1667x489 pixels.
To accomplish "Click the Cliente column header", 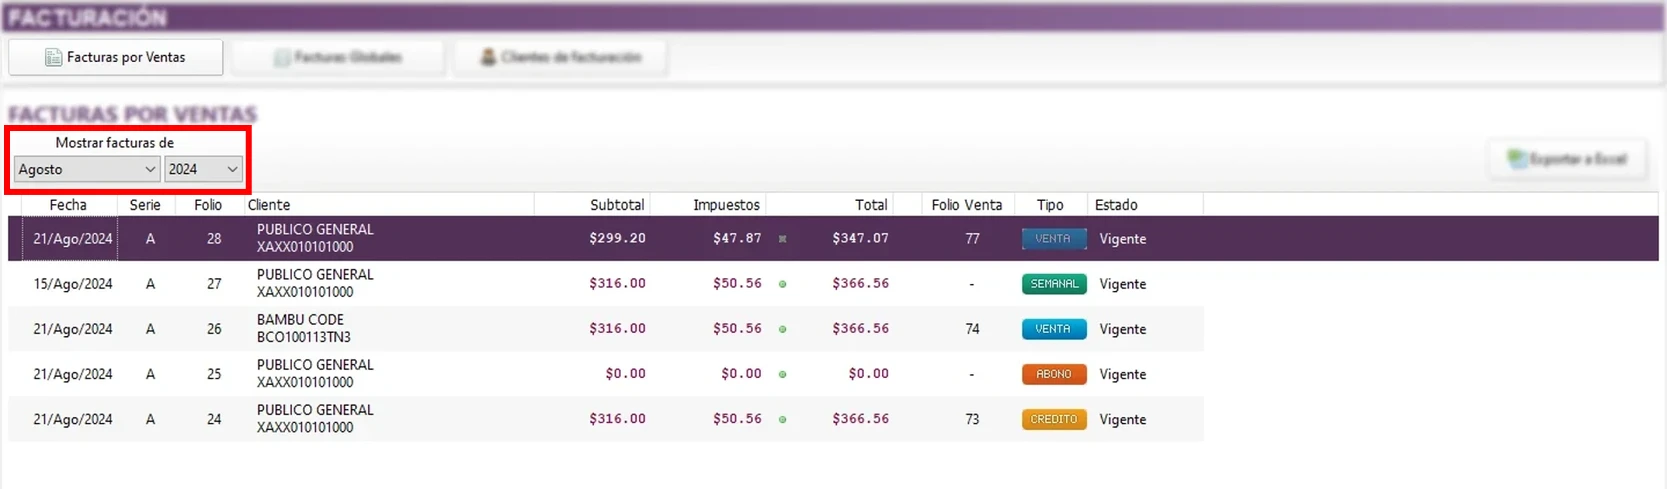I will 269,205.
